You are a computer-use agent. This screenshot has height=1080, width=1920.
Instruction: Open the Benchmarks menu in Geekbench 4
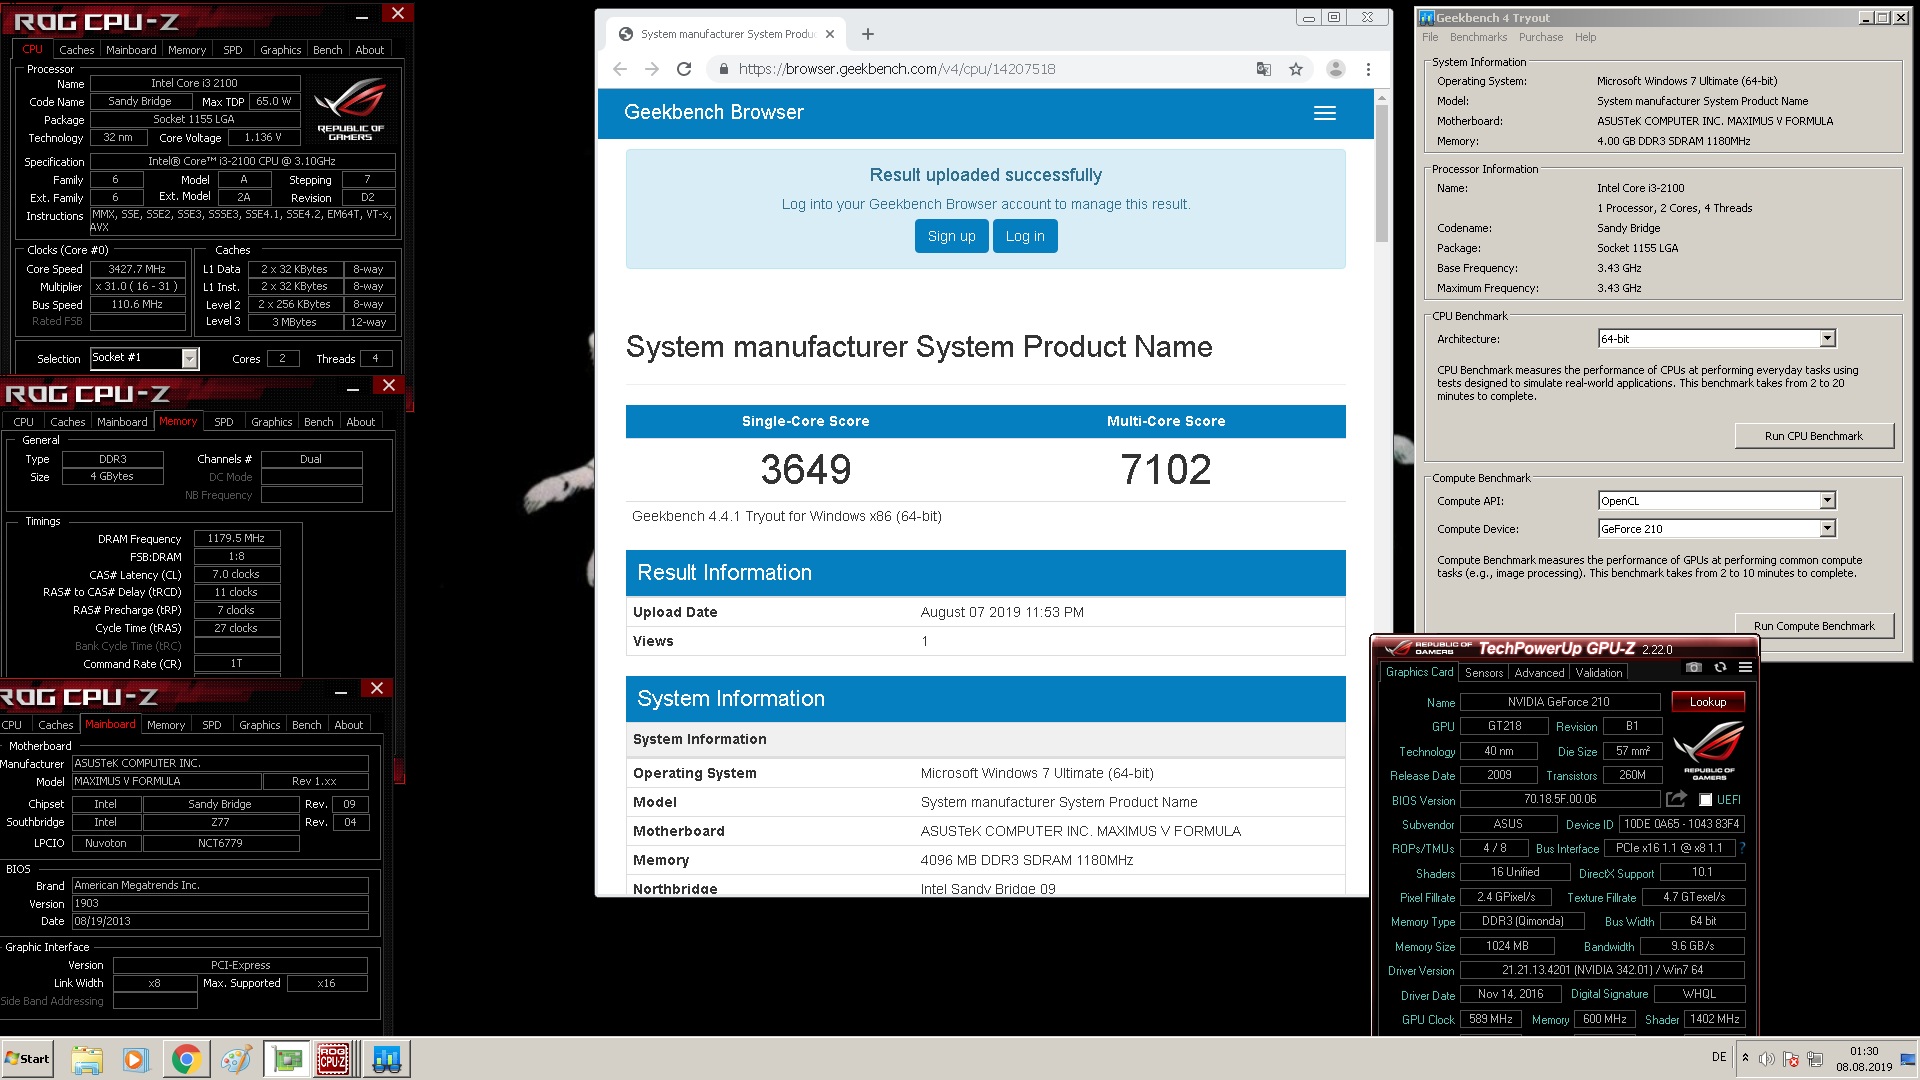(x=1478, y=37)
